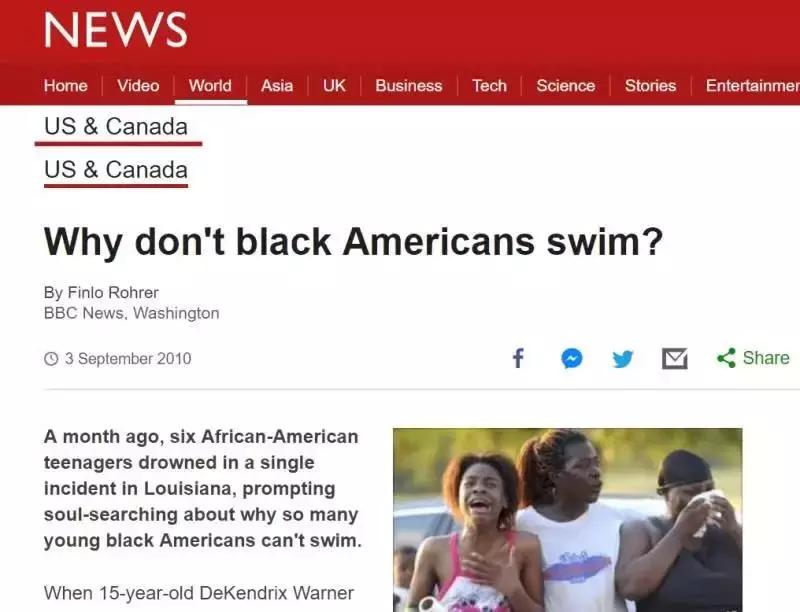
Task: Navigate to UK news
Action: tap(334, 85)
